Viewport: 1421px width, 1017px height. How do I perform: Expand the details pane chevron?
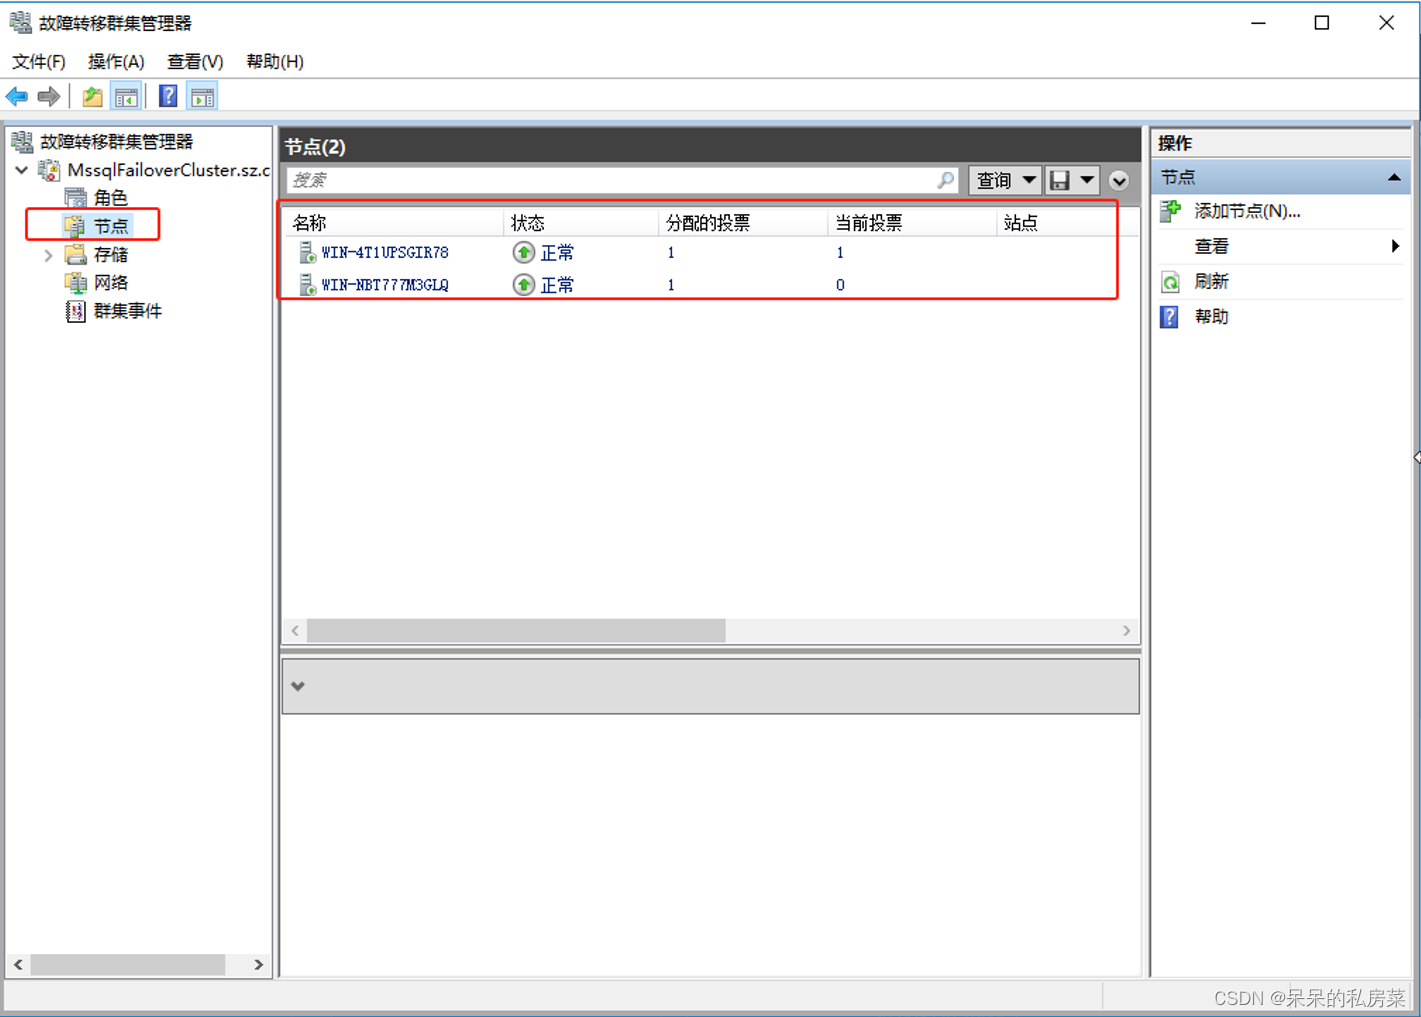(298, 686)
